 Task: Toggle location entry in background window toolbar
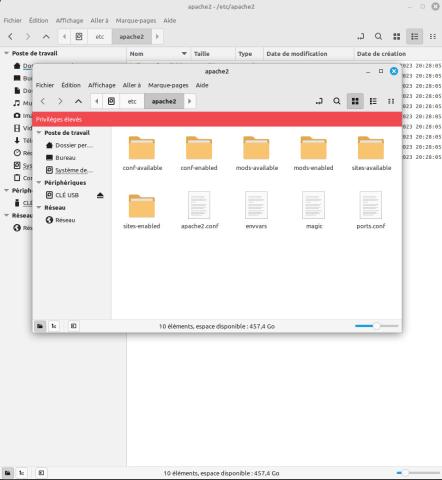pos(360,36)
